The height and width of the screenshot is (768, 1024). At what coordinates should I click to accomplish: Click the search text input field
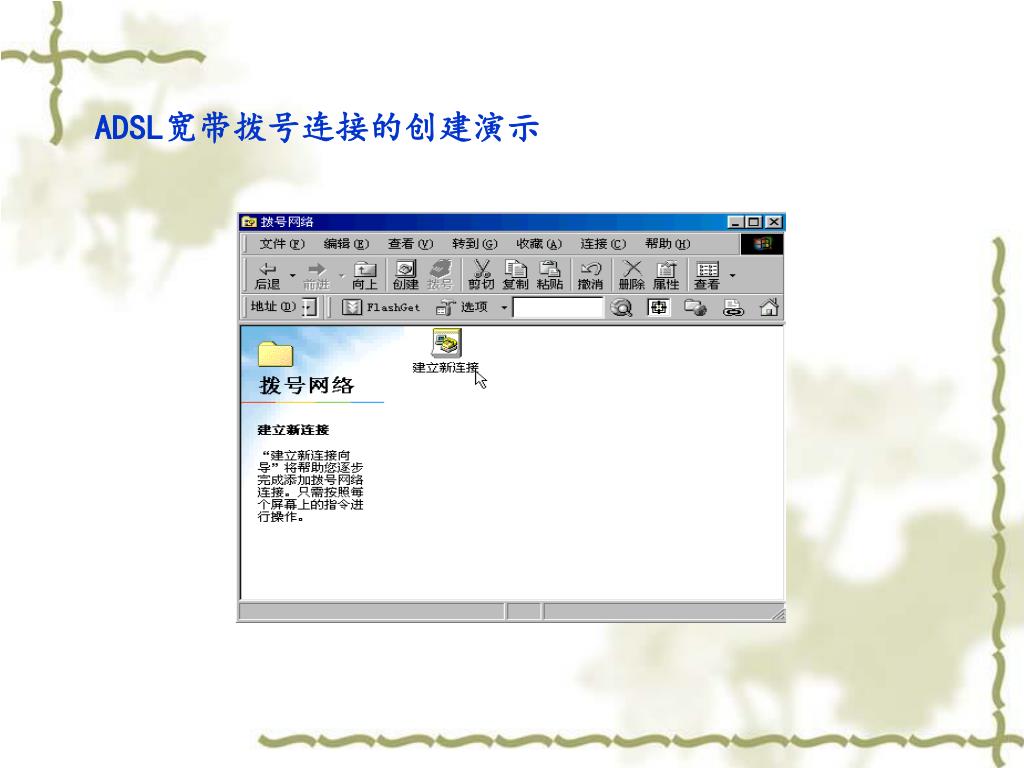click(x=558, y=307)
